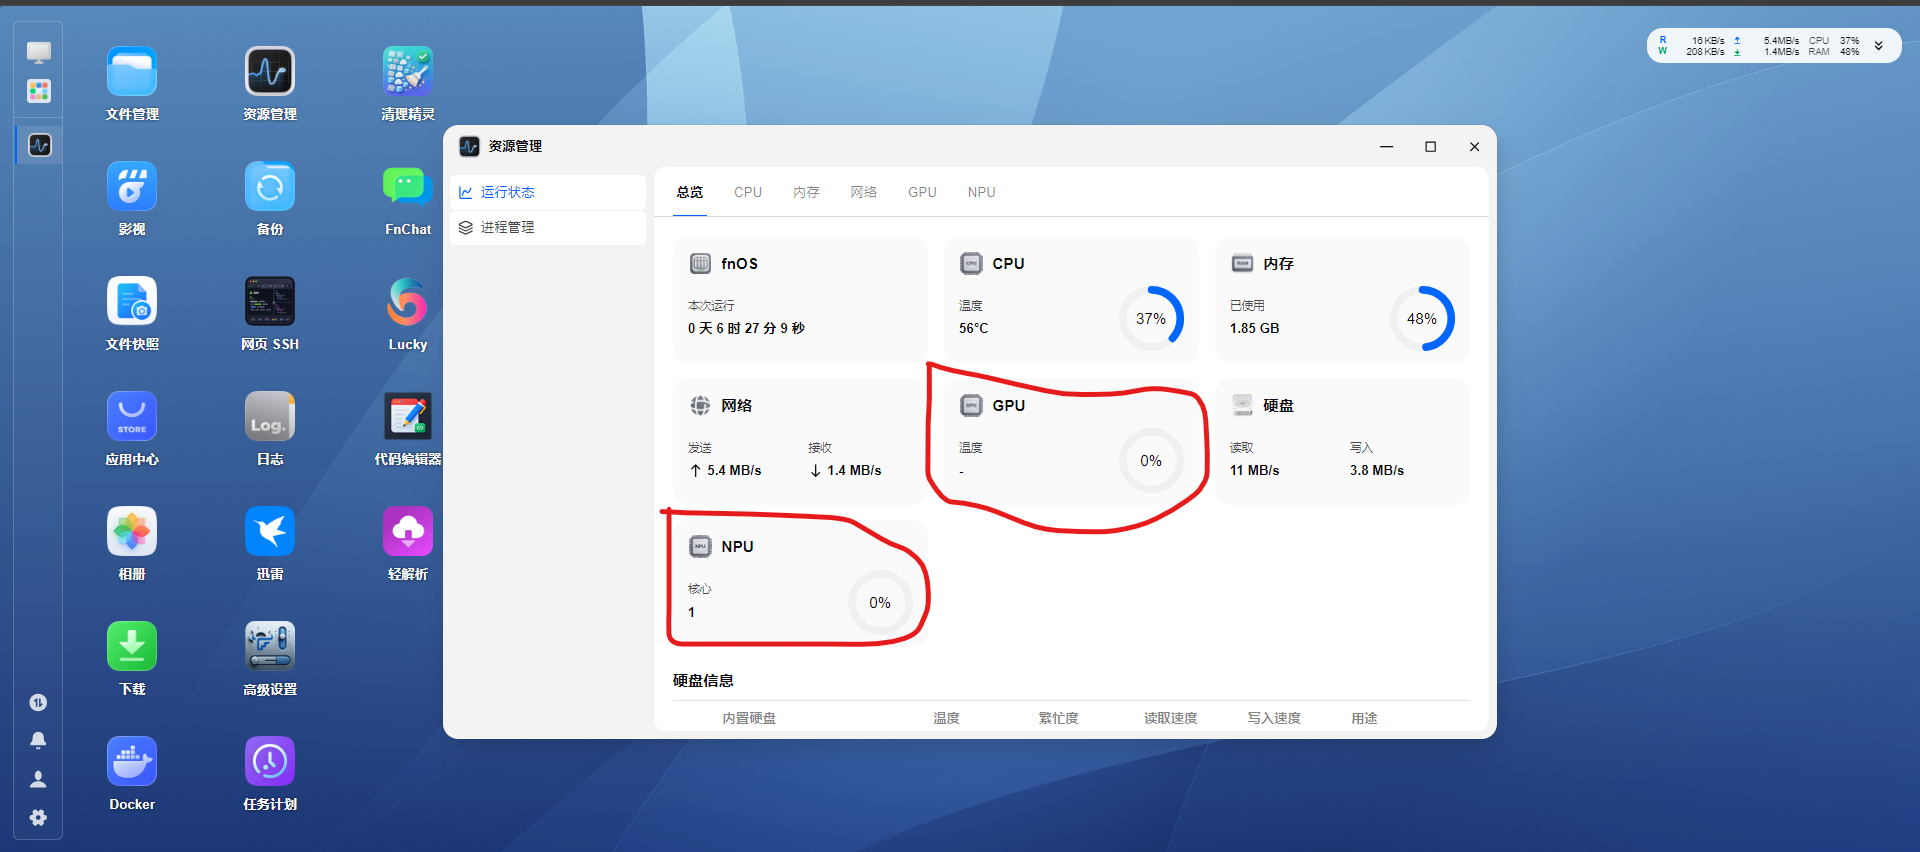Viewport: 1920px width, 852px height.
Task: Click the 用途 column header
Action: tap(1364, 718)
